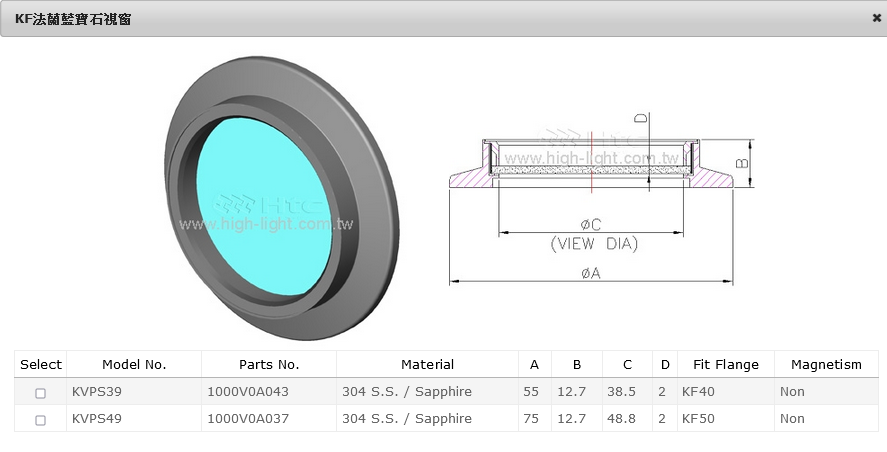Click the KF40 fit flange cell
Viewport: 887px width, 452px height.
point(698,392)
